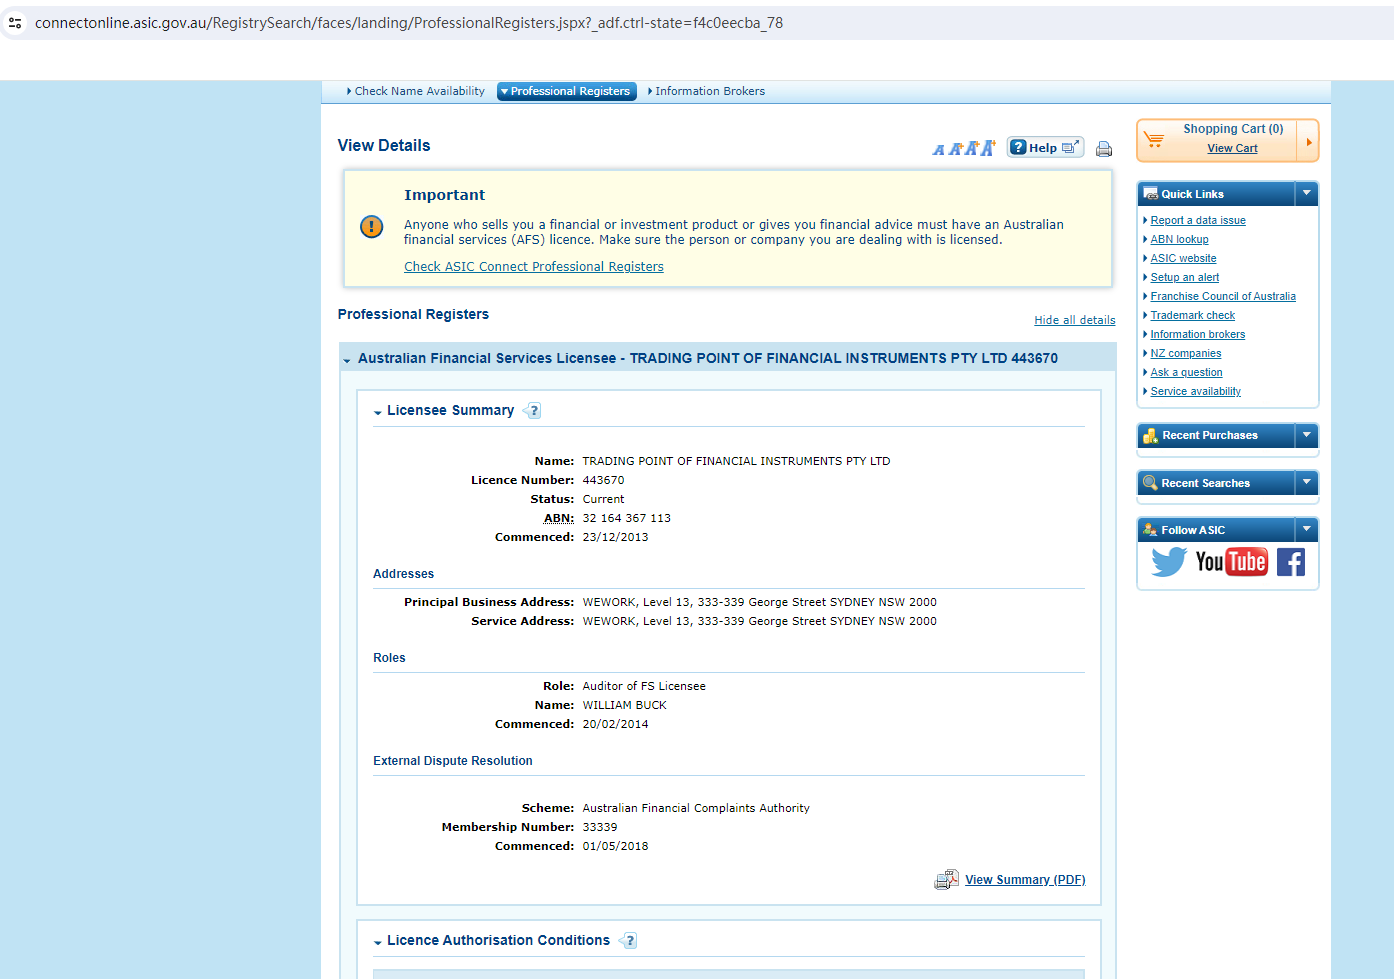Open ASIC's Twitter page via bird icon
Image resolution: width=1394 pixels, height=979 pixels.
pyautogui.click(x=1168, y=562)
